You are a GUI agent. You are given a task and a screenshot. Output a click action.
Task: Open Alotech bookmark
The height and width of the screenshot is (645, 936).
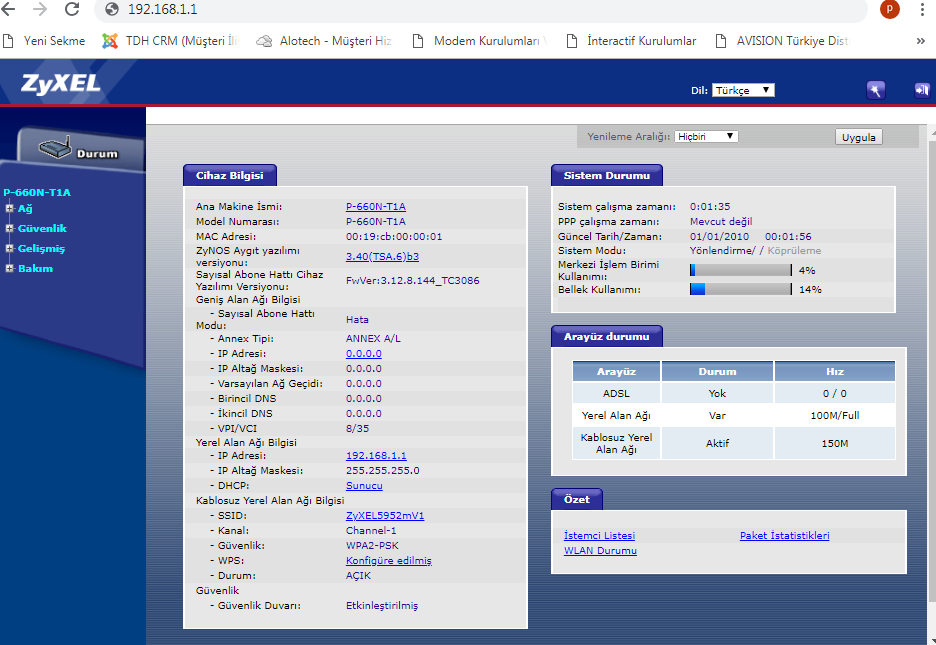tap(324, 41)
